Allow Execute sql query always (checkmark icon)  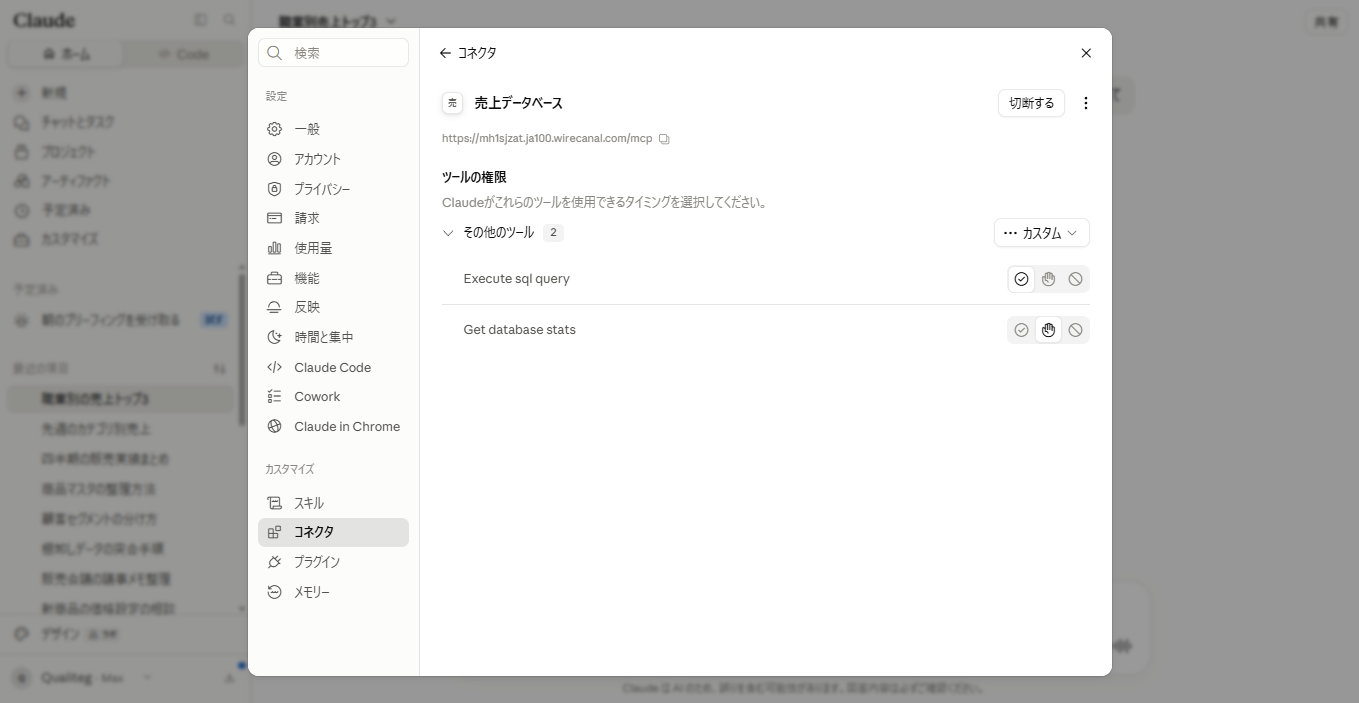(1021, 279)
